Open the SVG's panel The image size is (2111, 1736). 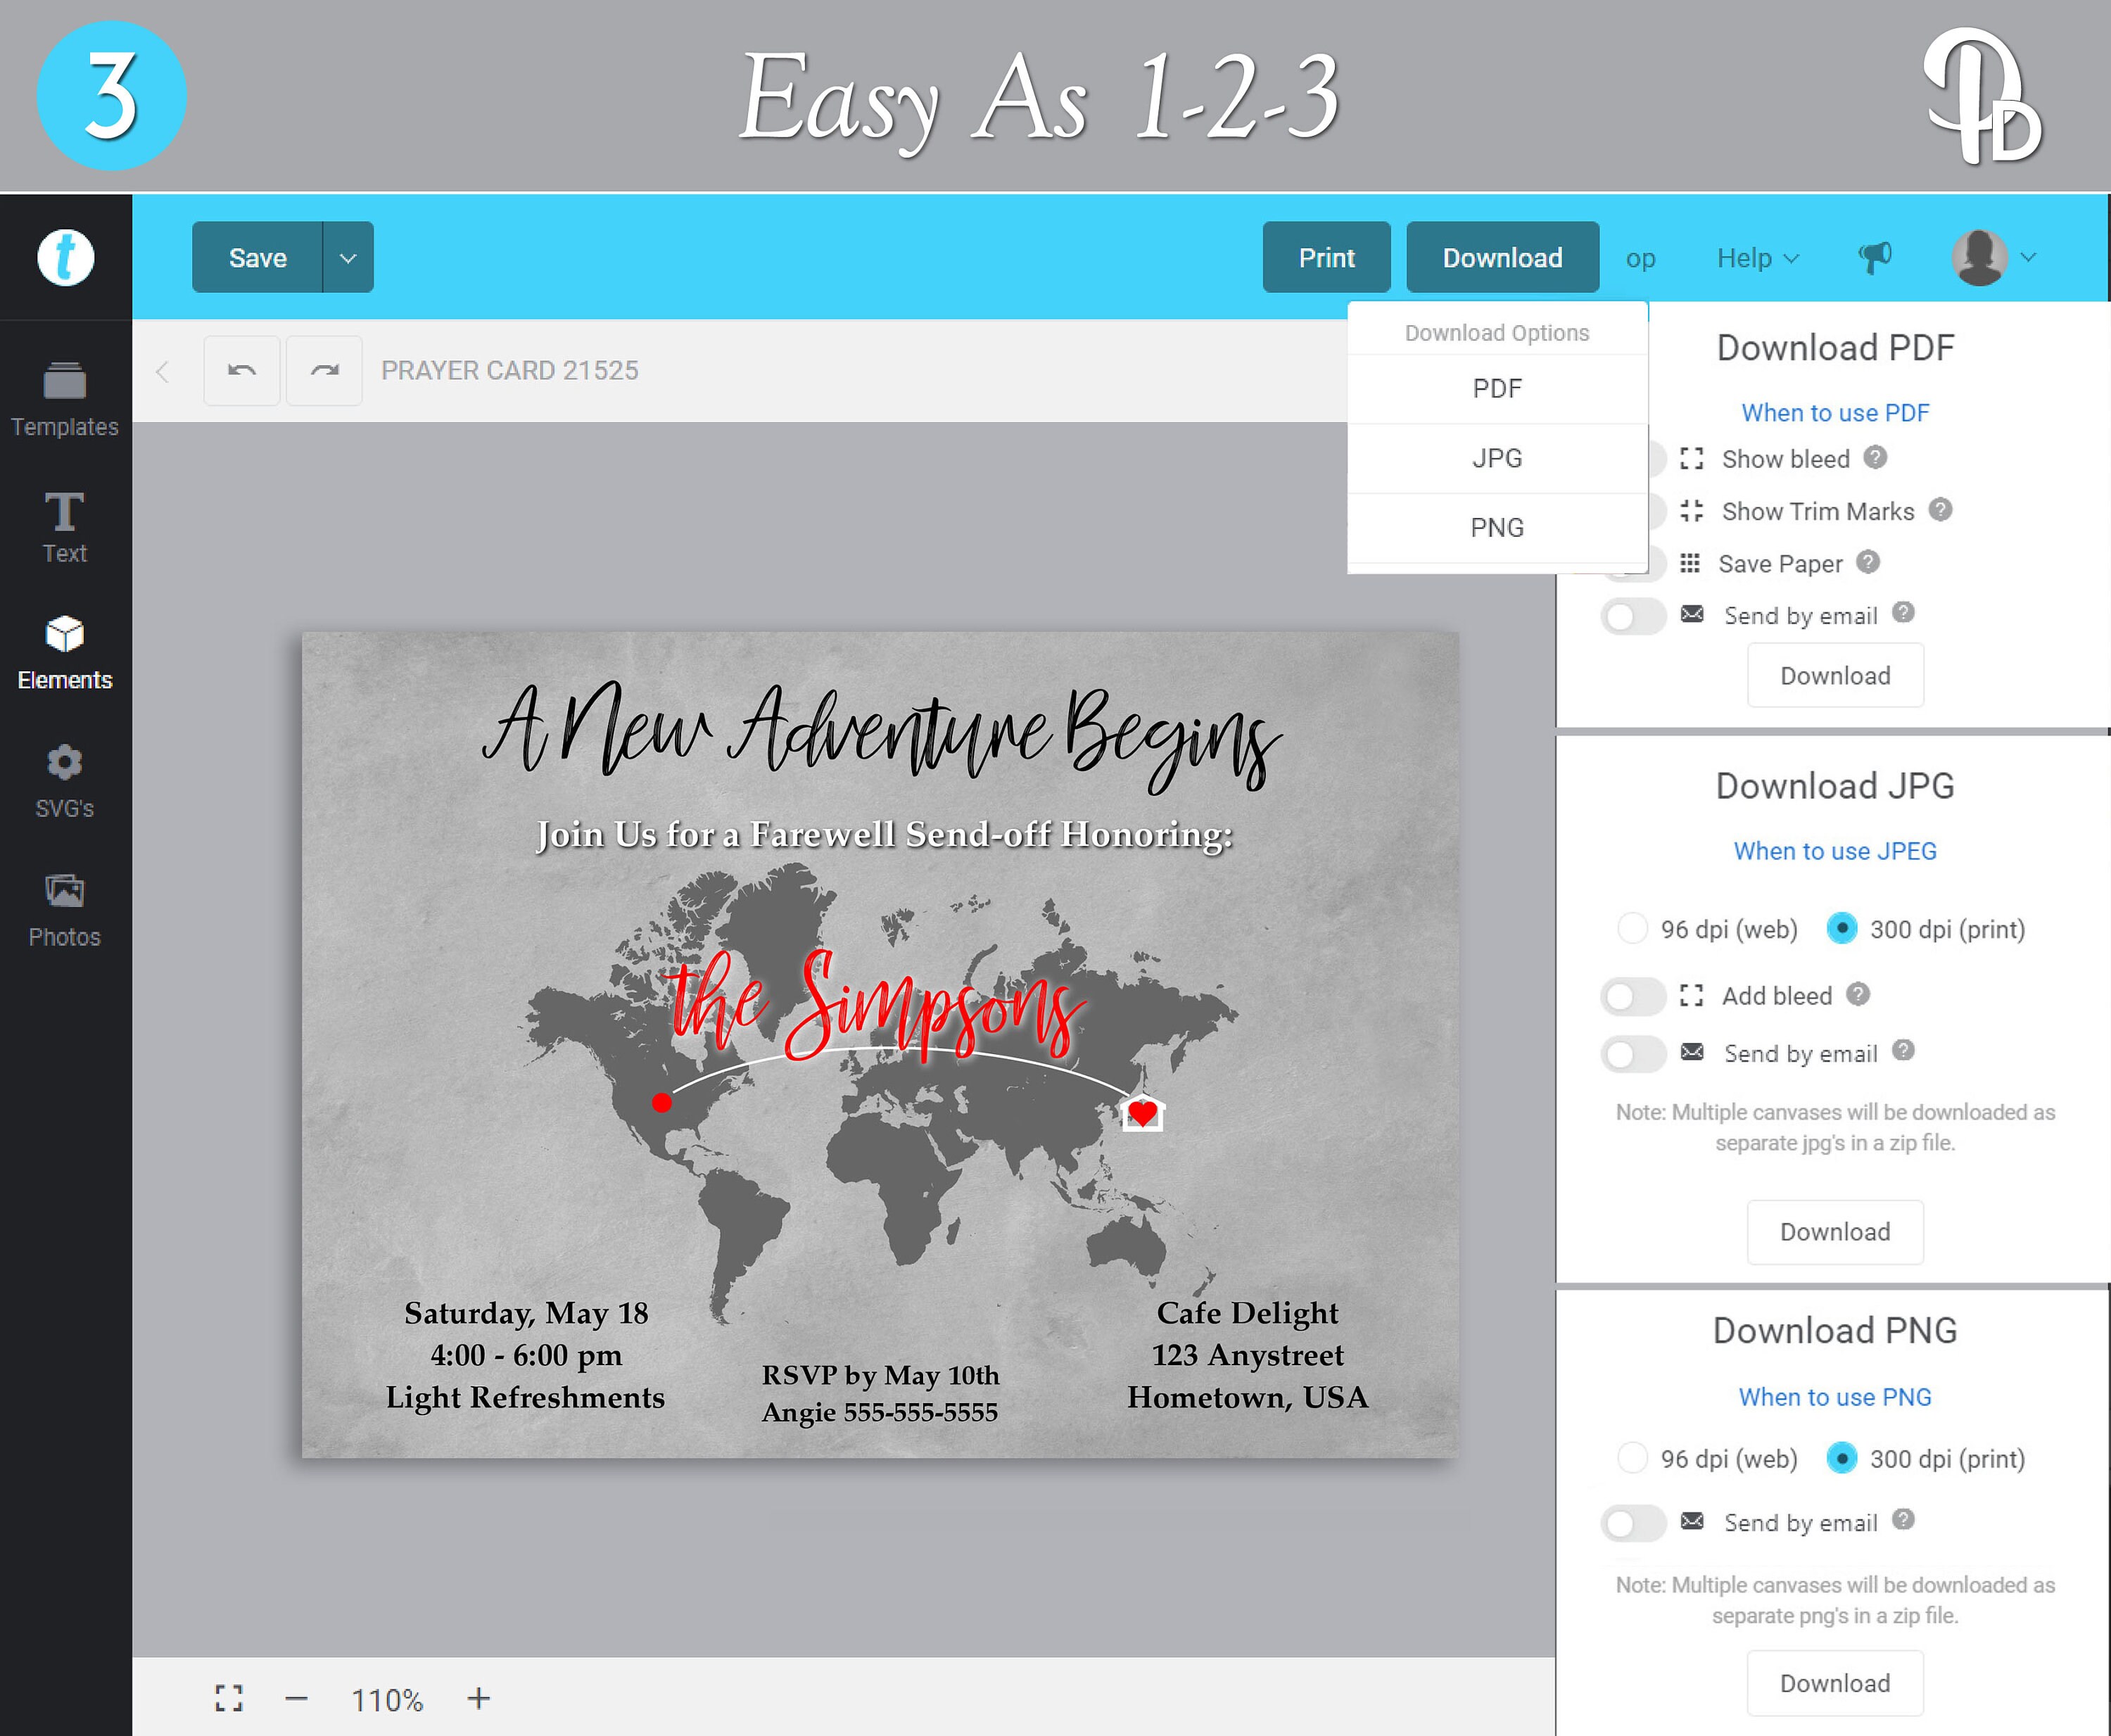65,782
